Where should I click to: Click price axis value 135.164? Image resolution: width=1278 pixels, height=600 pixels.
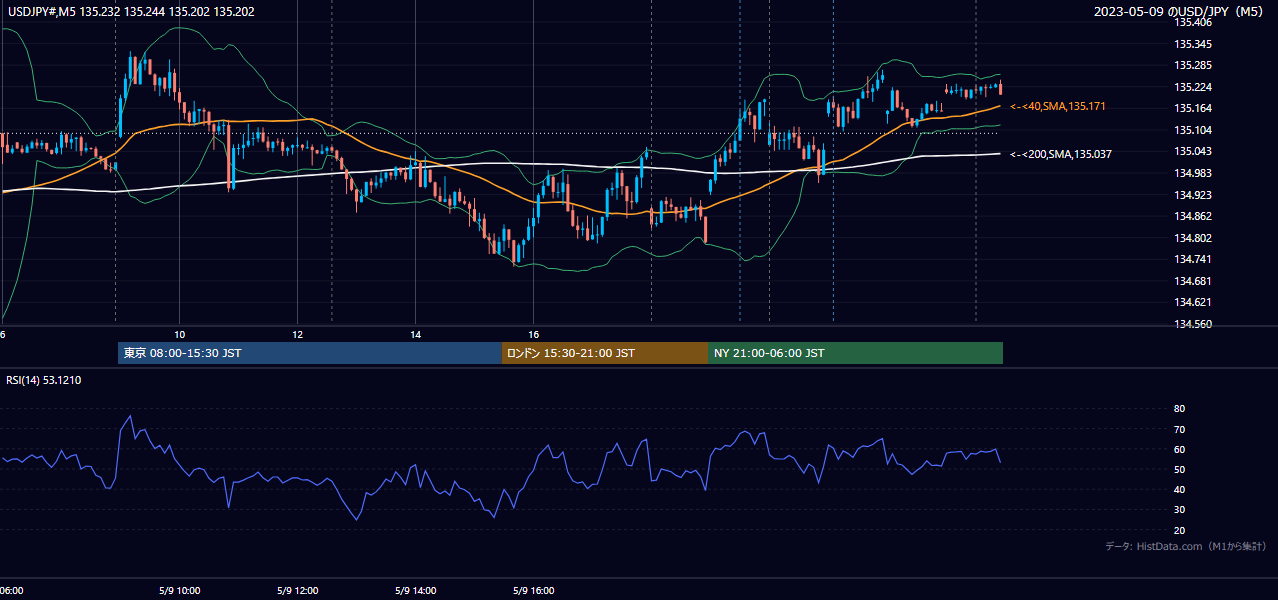pos(1193,109)
